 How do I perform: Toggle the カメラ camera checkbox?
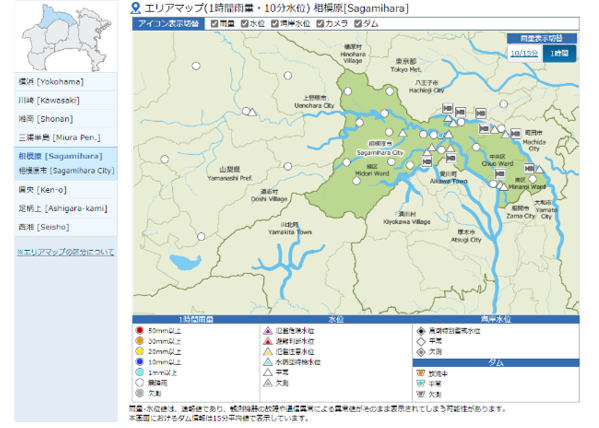point(320,24)
